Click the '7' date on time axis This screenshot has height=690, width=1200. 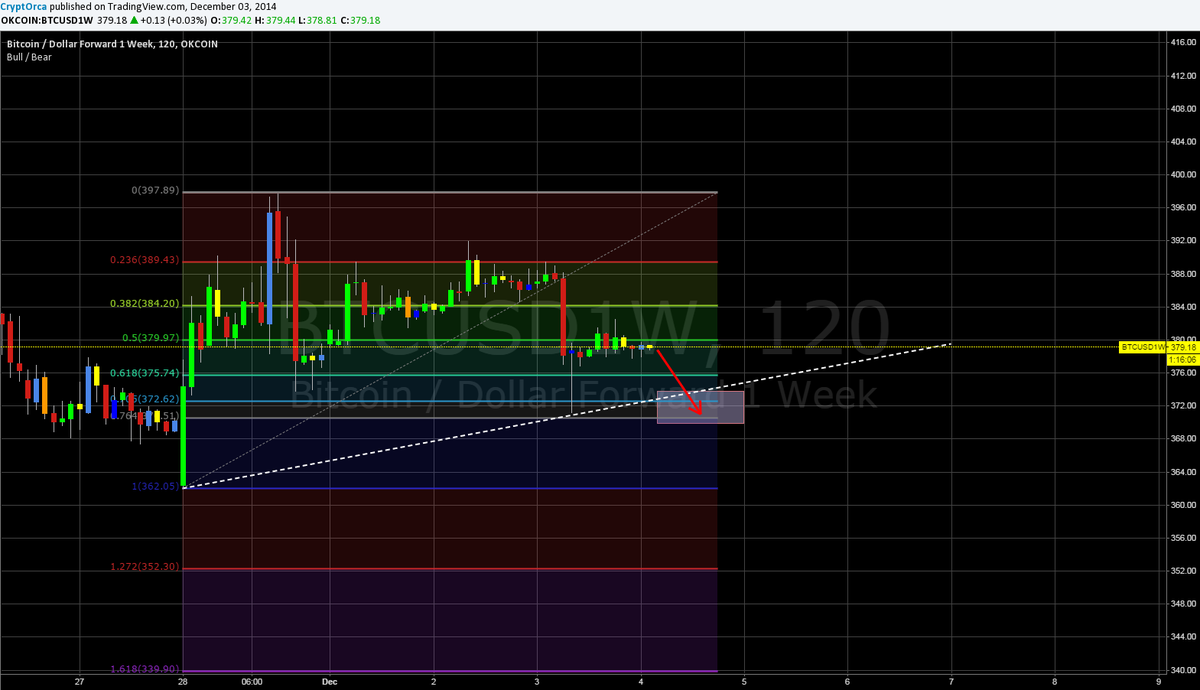[951, 682]
